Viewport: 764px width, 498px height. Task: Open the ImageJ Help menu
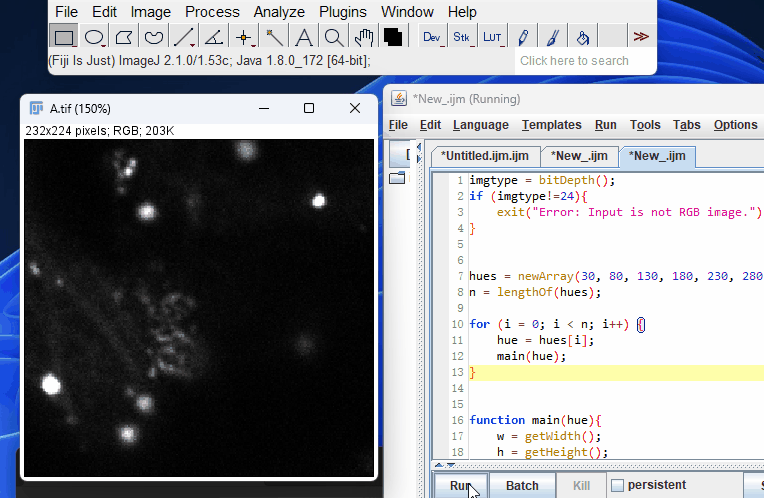462,12
